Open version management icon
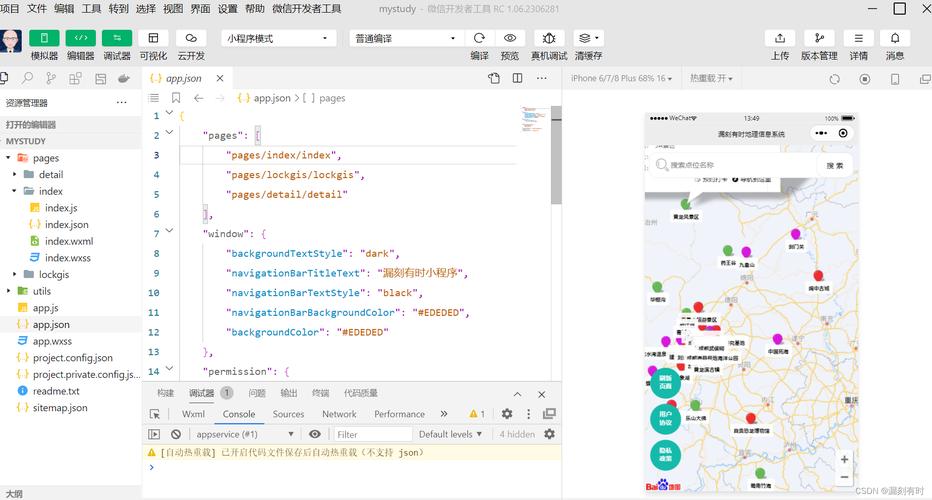Image resolution: width=932 pixels, height=500 pixels. point(819,38)
